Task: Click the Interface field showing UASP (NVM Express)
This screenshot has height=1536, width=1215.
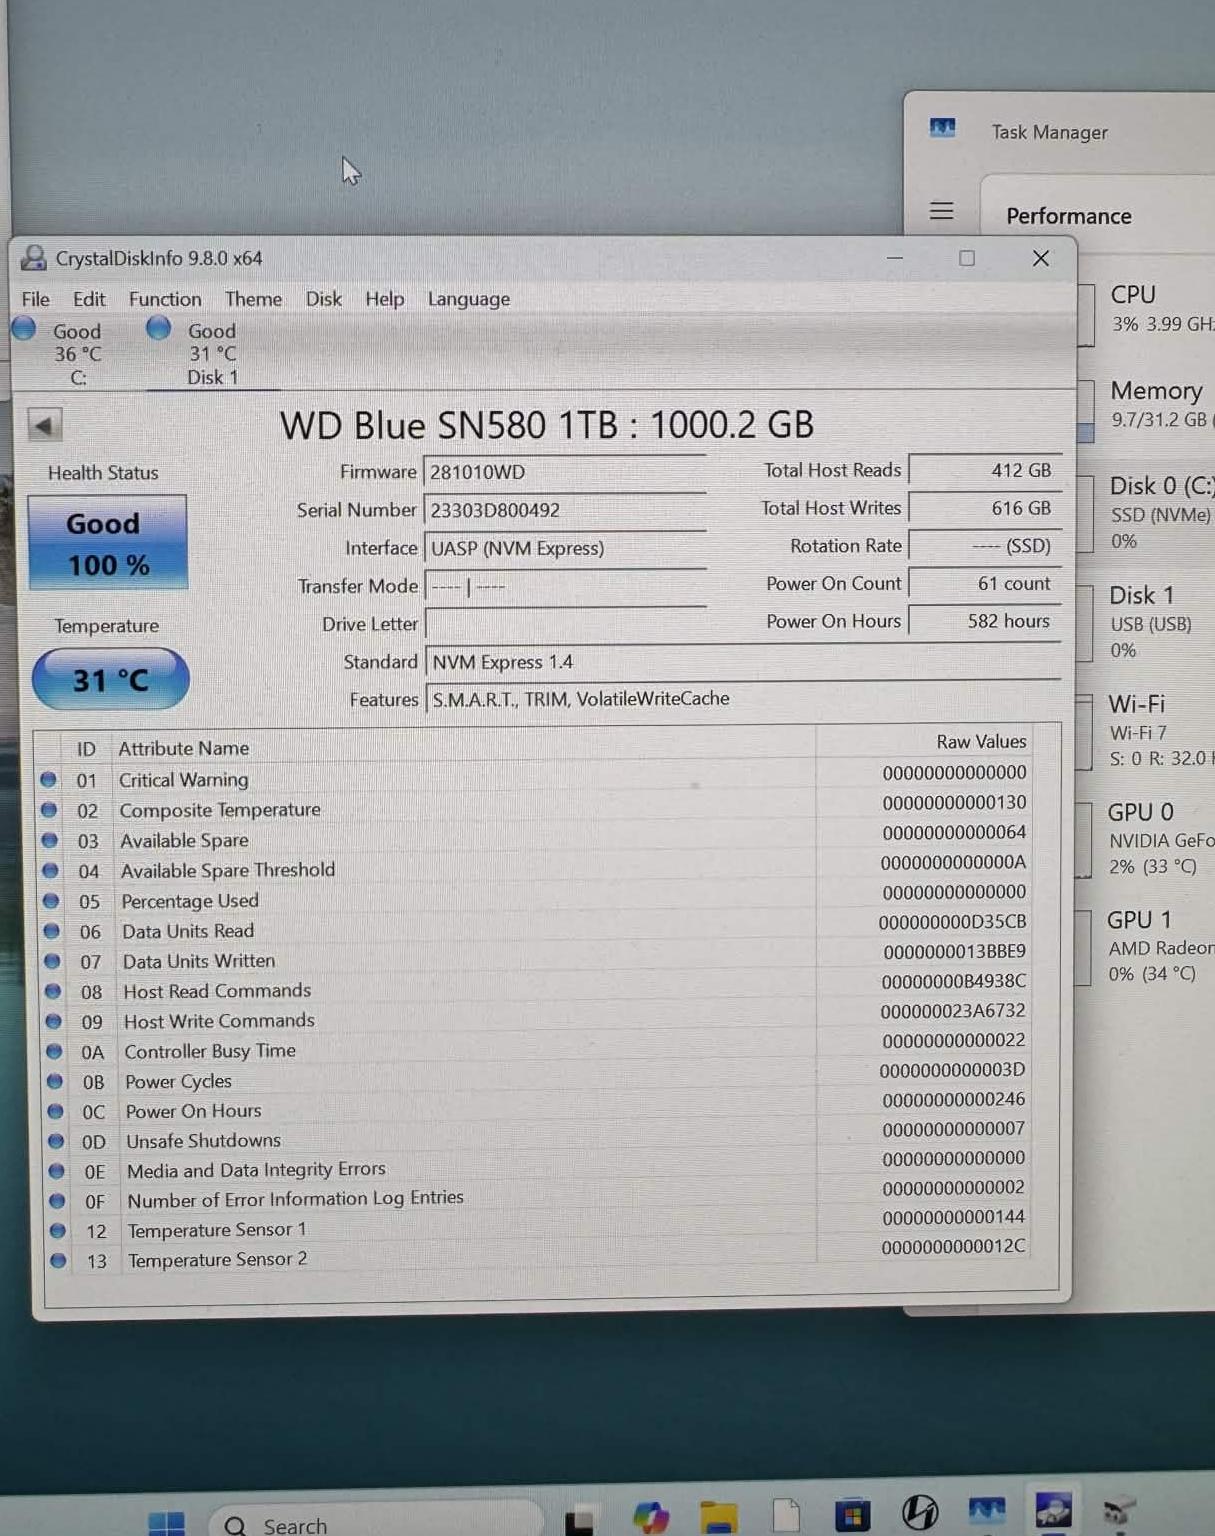Action: (566, 548)
